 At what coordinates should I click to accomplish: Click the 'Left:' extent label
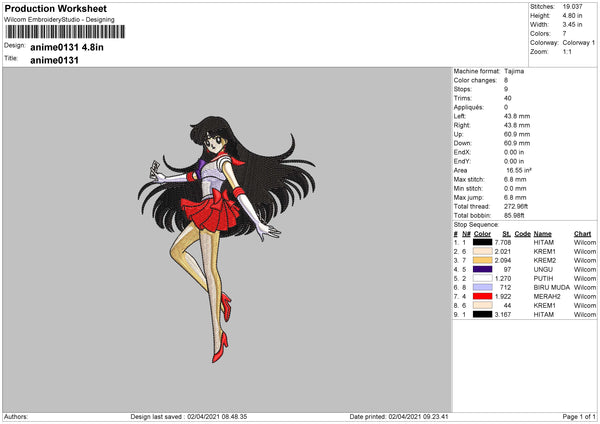tap(460, 116)
